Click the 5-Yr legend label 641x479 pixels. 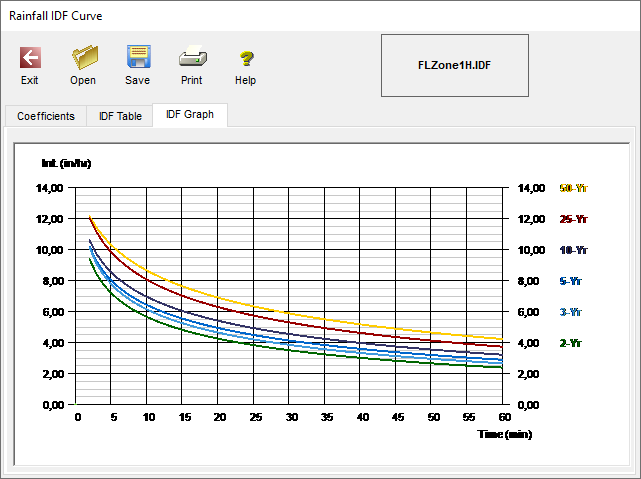[x=570, y=281]
